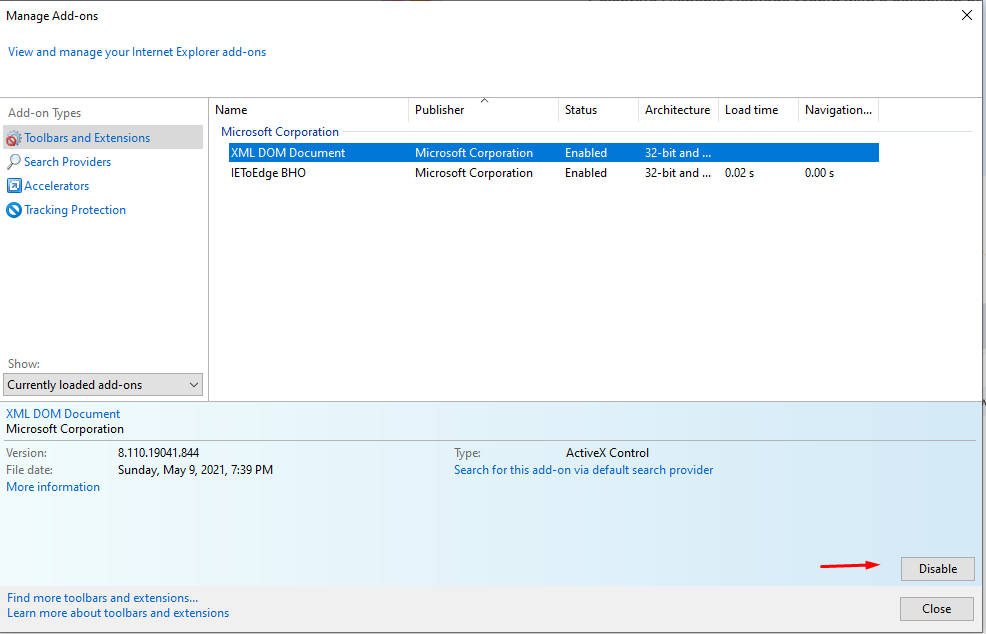Click the Navigation column header

[838, 110]
